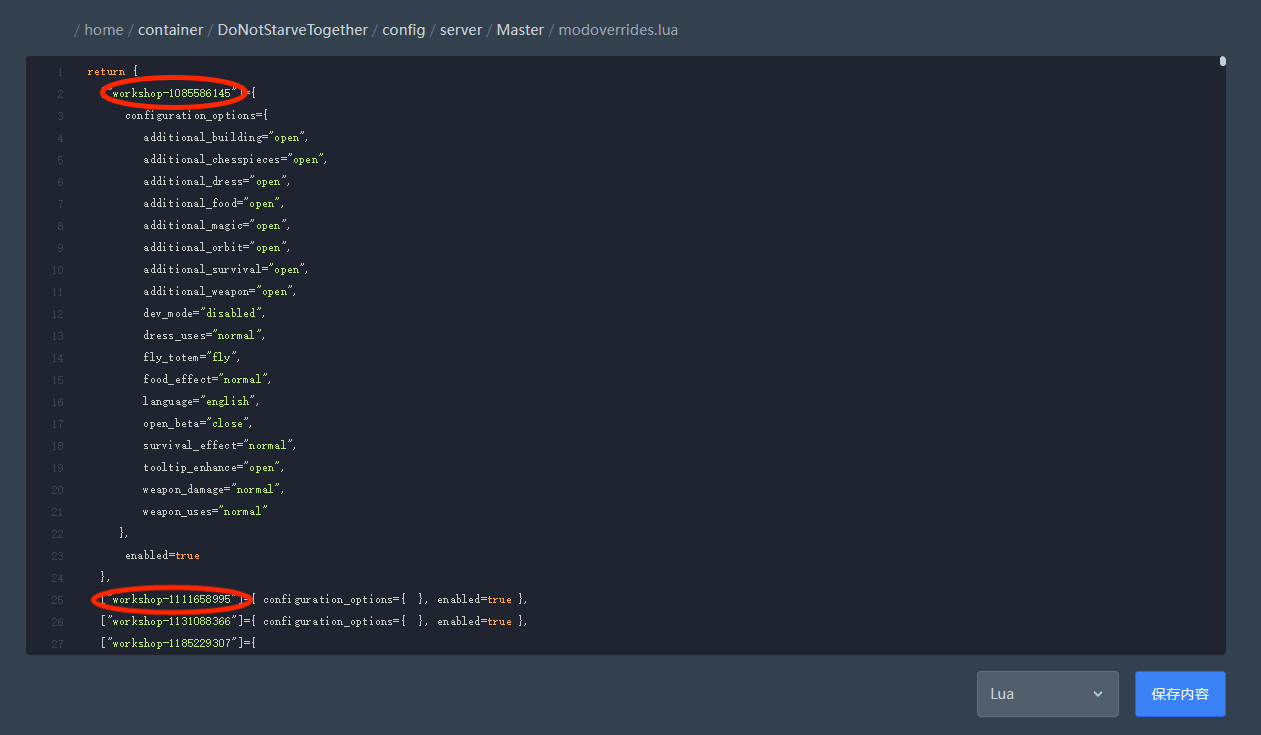The height and width of the screenshot is (735, 1261).
Task: Click the editor scrollbar thumb
Action: pyautogui.click(x=1222, y=61)
